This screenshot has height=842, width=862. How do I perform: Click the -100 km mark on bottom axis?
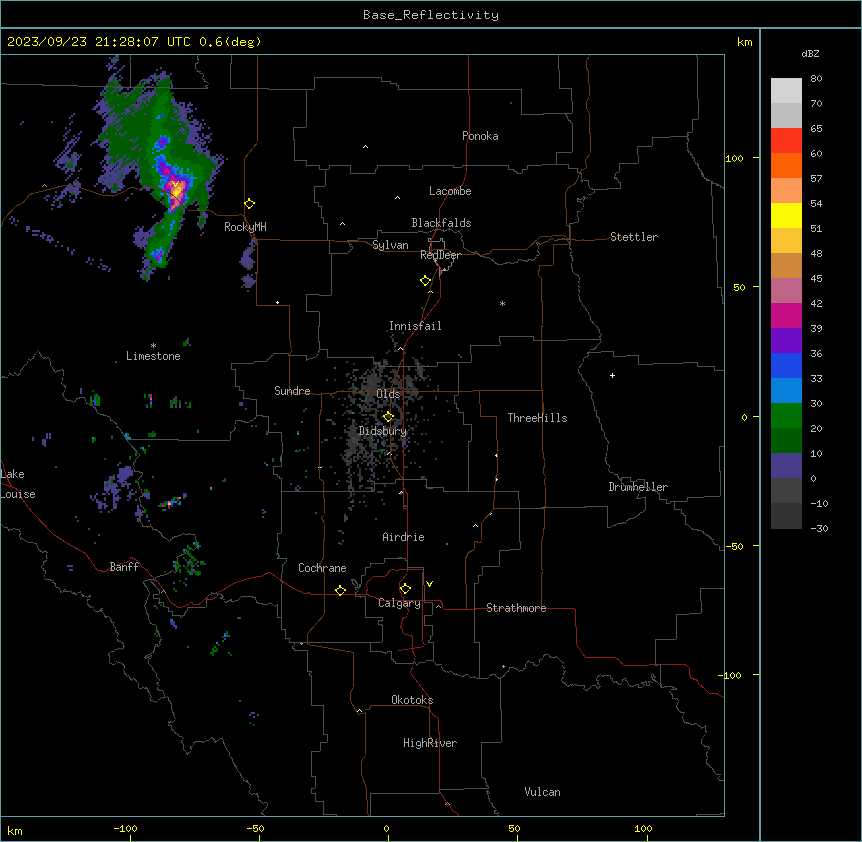click(125, 829)
